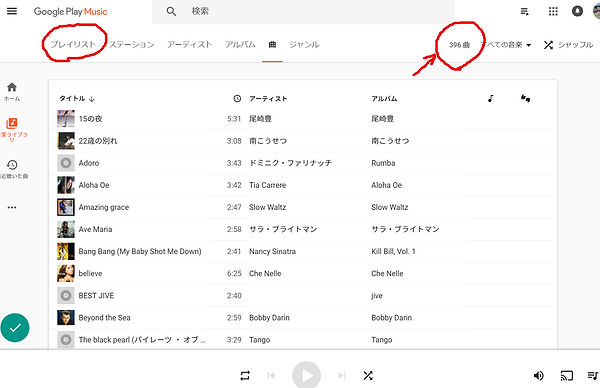Switch to the プレイリスト tab
This screenshot has width=600, height=388.
pos(73,44)
